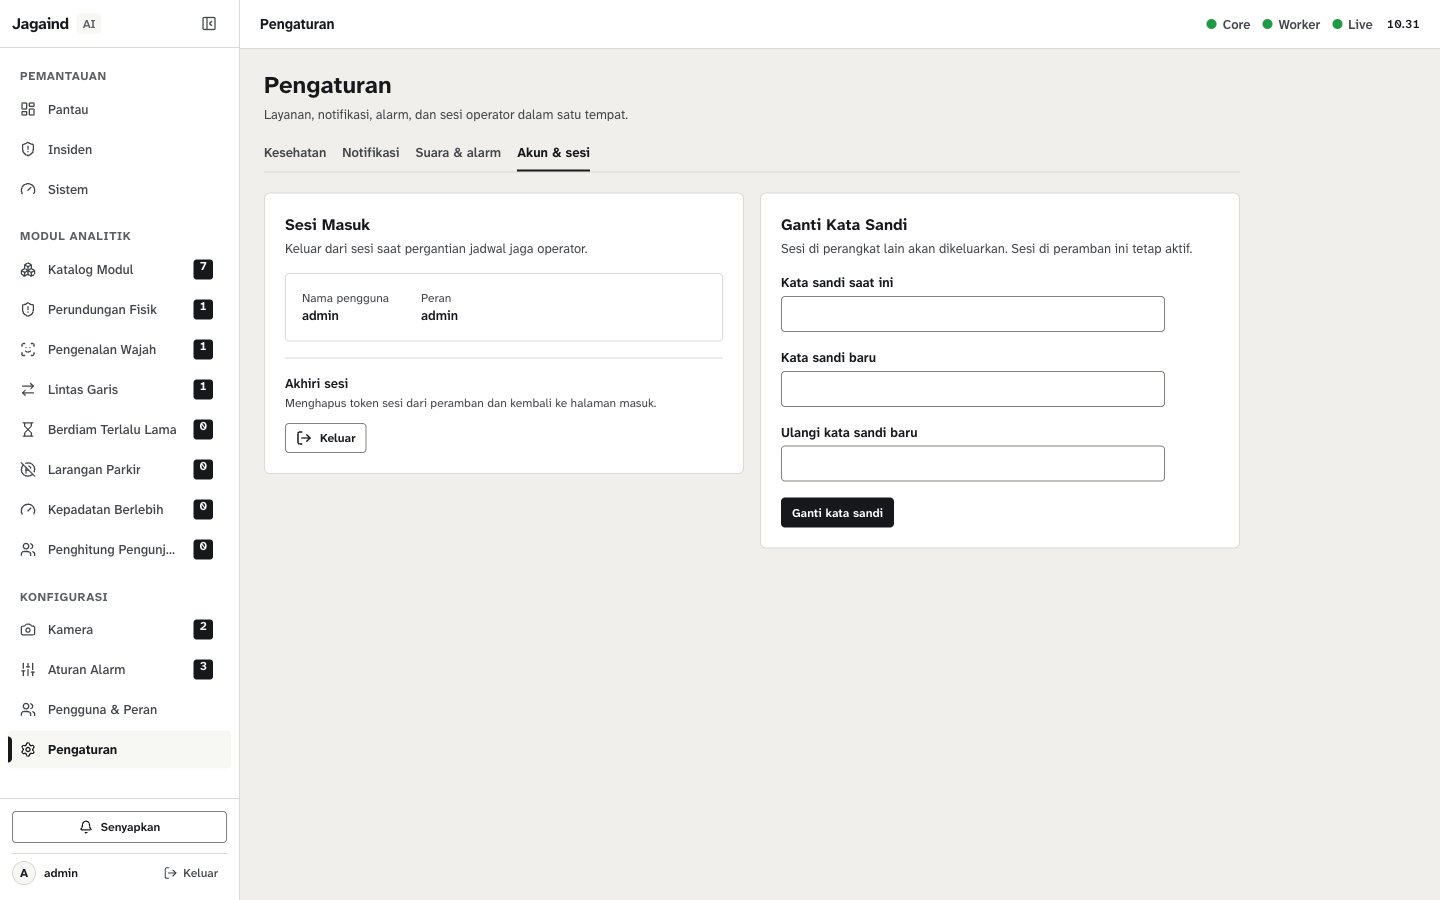Collapse the sidebar panel icon
The height and width of the screenshot is (900, 1440).
209,24
